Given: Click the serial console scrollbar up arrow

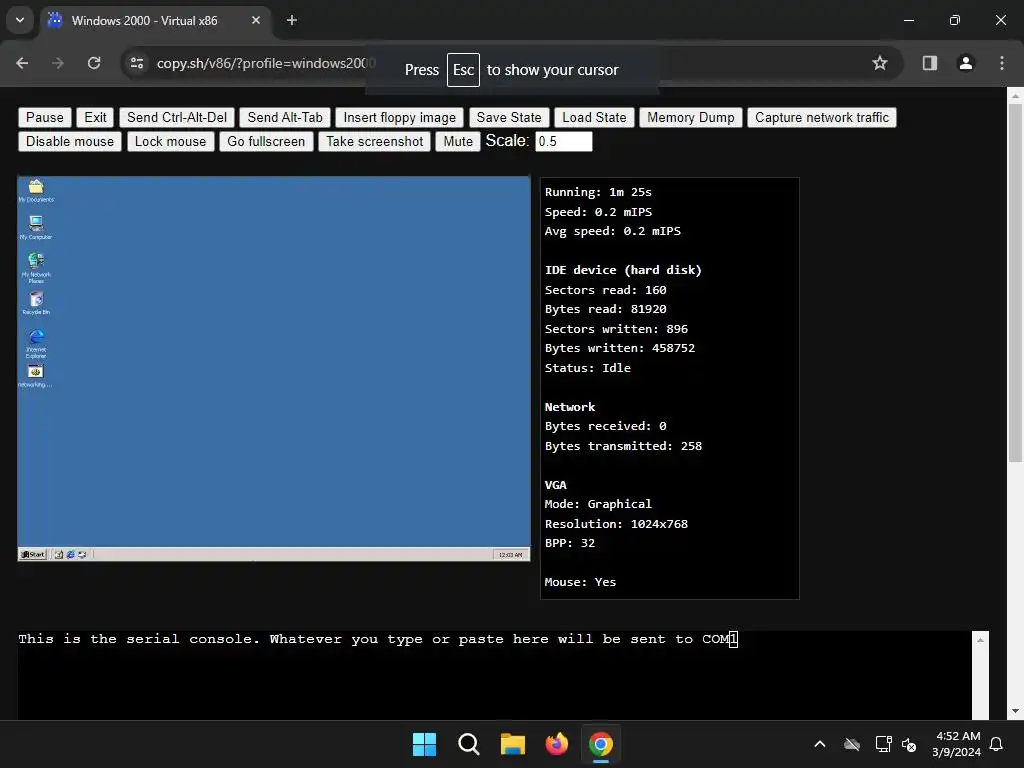Looking at the screenshot, I should tap(980, 640).
